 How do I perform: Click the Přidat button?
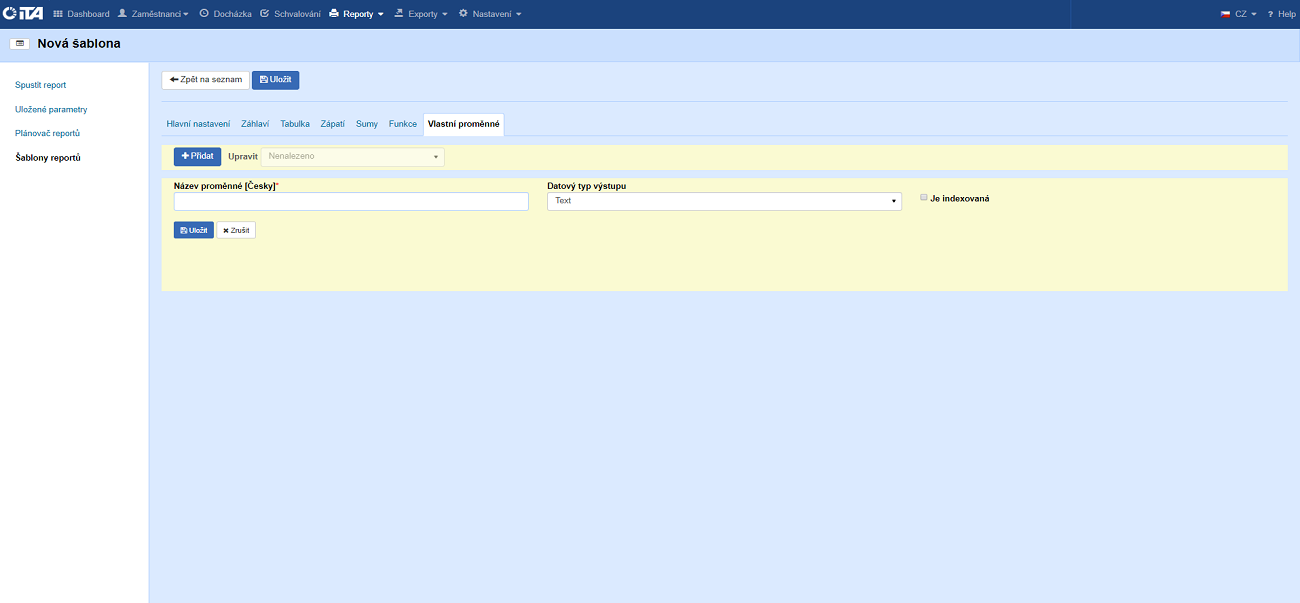point(197,157)
